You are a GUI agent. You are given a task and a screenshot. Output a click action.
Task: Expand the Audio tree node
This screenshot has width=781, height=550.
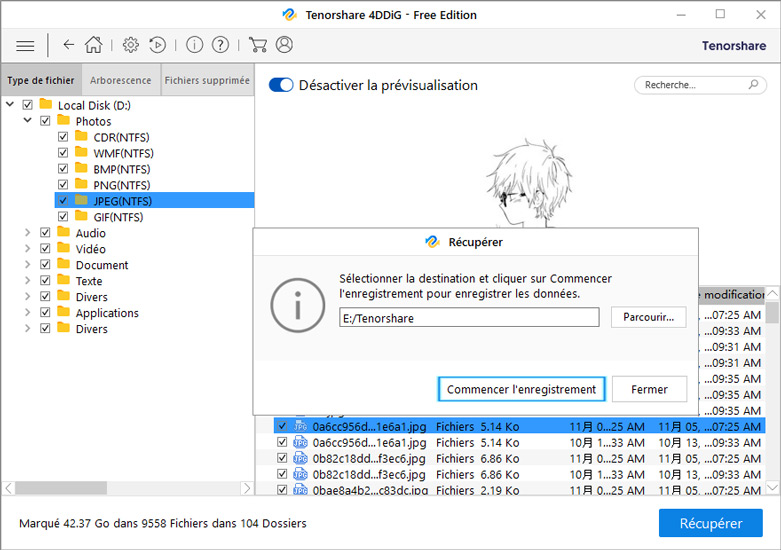tap(28, 233)
